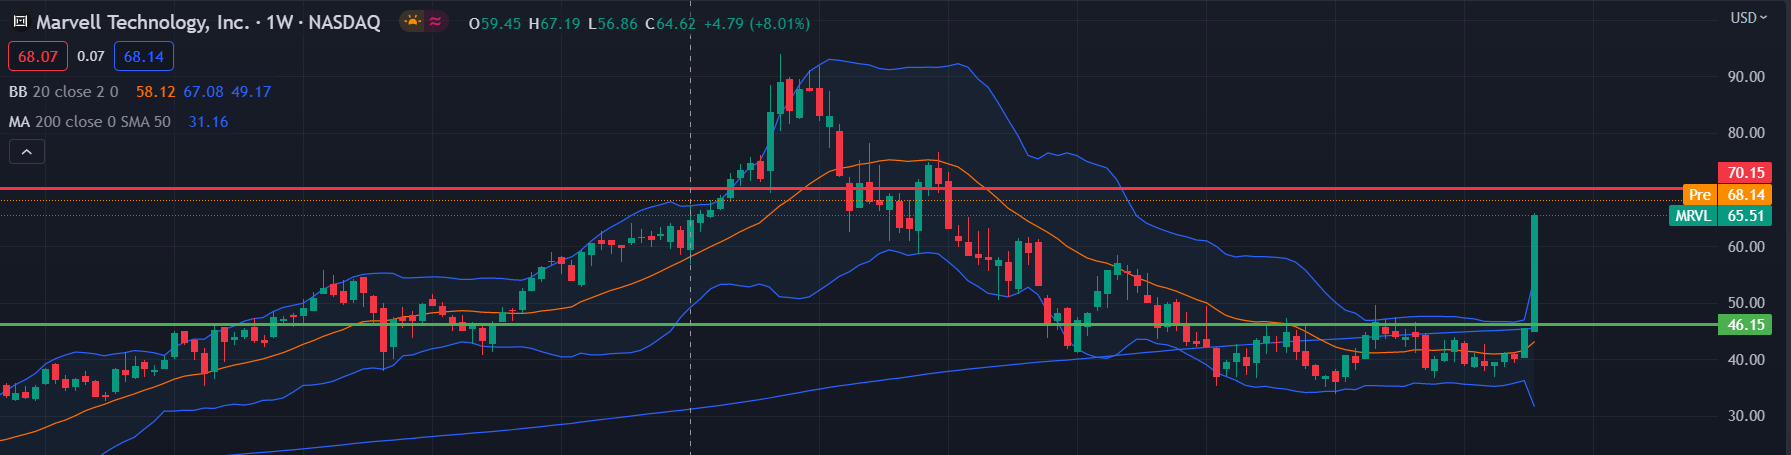Click the MA value 31.16
The image size is (1791, 455).
tap(208, 121)
